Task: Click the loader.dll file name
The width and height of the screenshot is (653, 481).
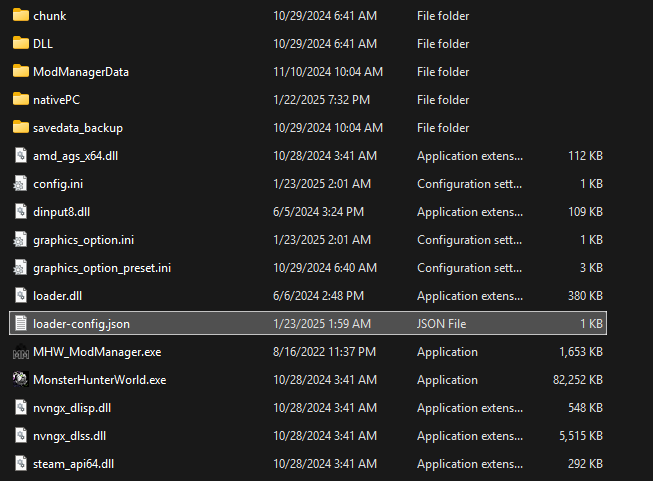Action: (56, 296)
